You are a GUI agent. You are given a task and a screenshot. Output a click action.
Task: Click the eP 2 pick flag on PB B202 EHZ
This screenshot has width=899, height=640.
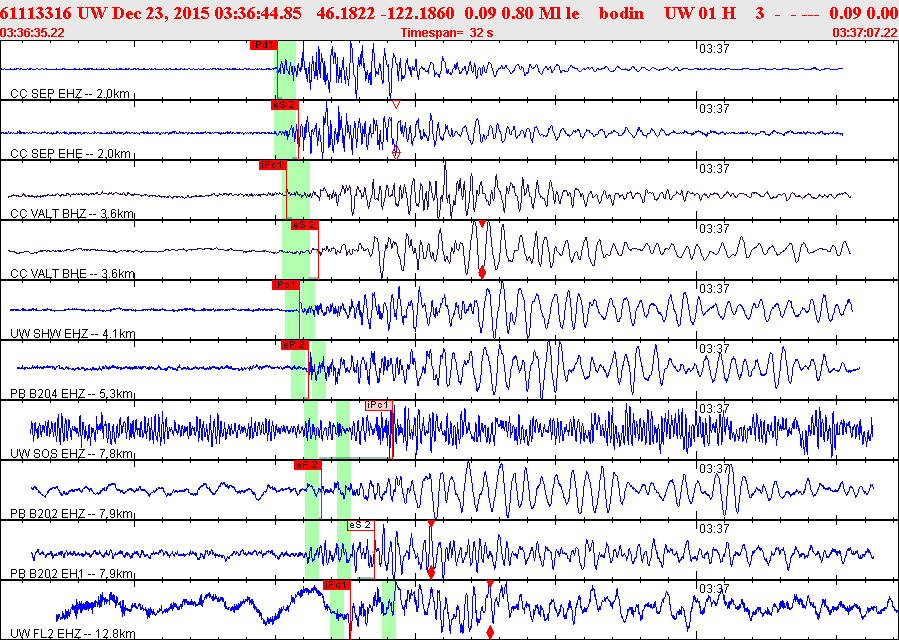(308, 465)
